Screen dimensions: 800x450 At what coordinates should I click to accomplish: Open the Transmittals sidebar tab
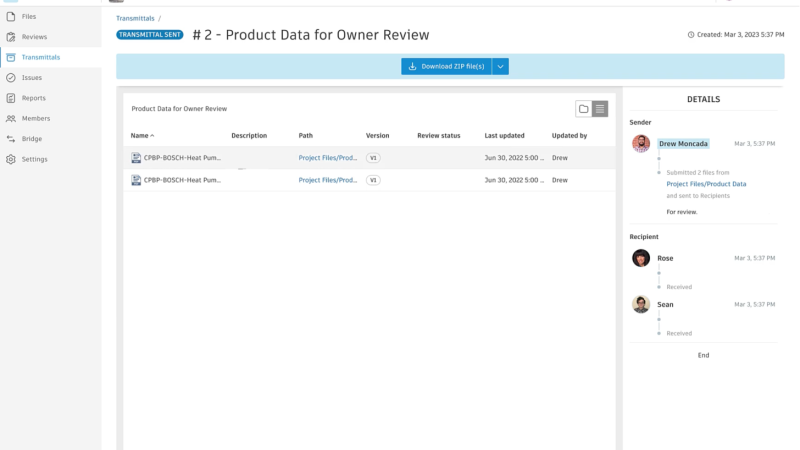point(41,57)
